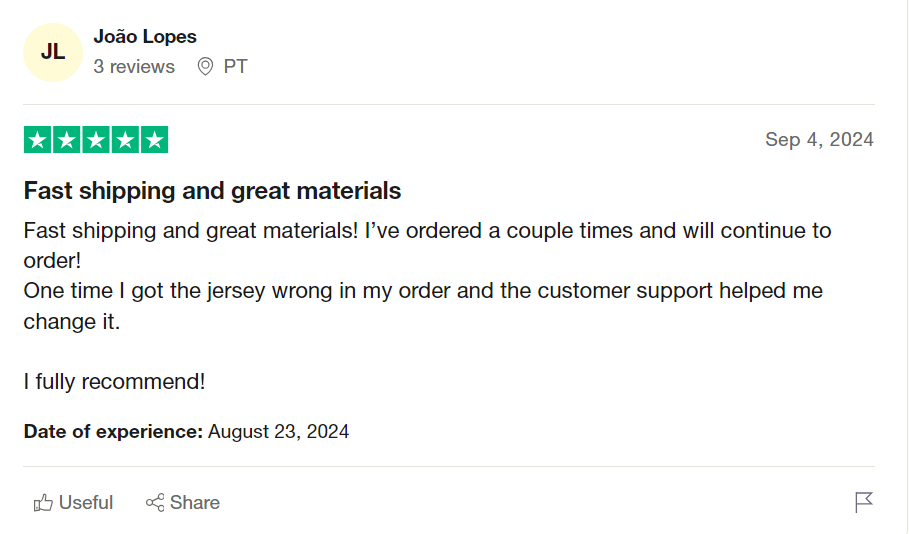909x534 pixels.
Task: Mark review as Useful
Action: [x=73, y=503]
